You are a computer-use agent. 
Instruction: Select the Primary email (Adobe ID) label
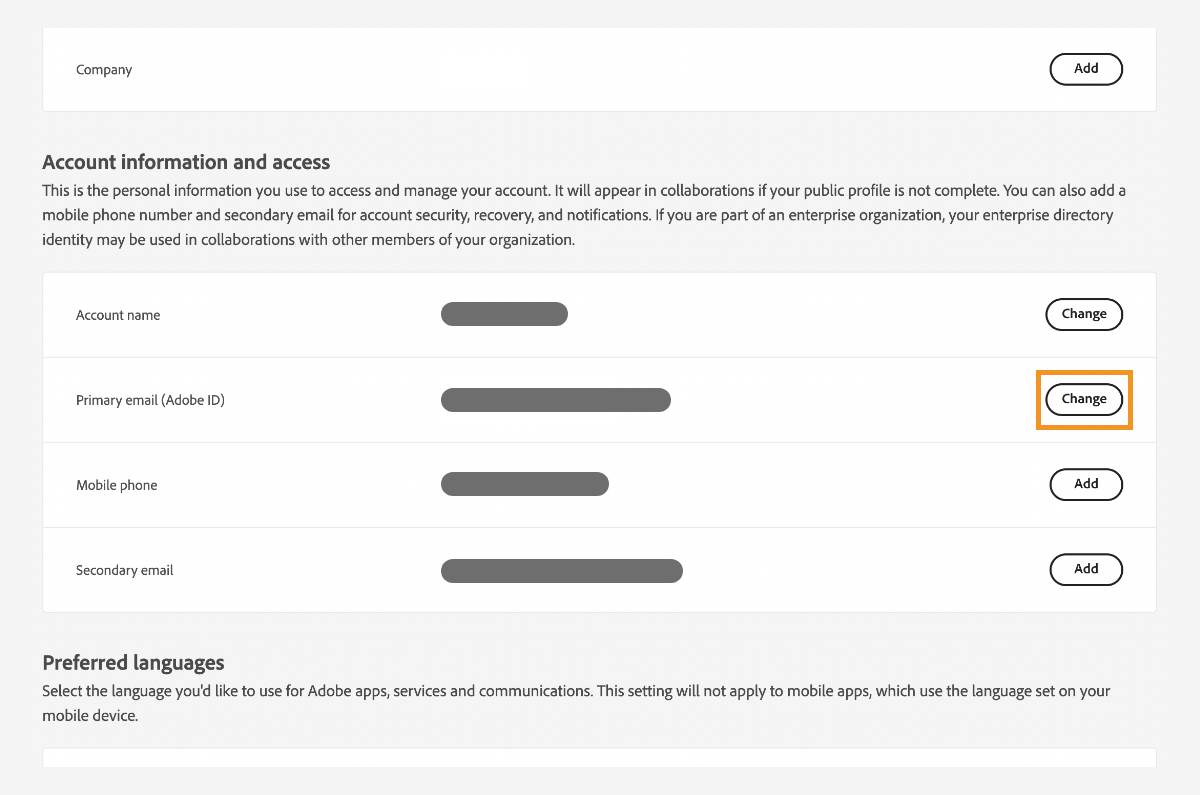150,399
